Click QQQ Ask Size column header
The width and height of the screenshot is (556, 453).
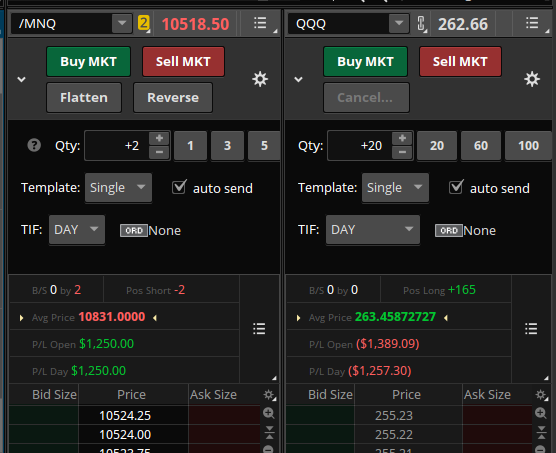tap(487, 395)
